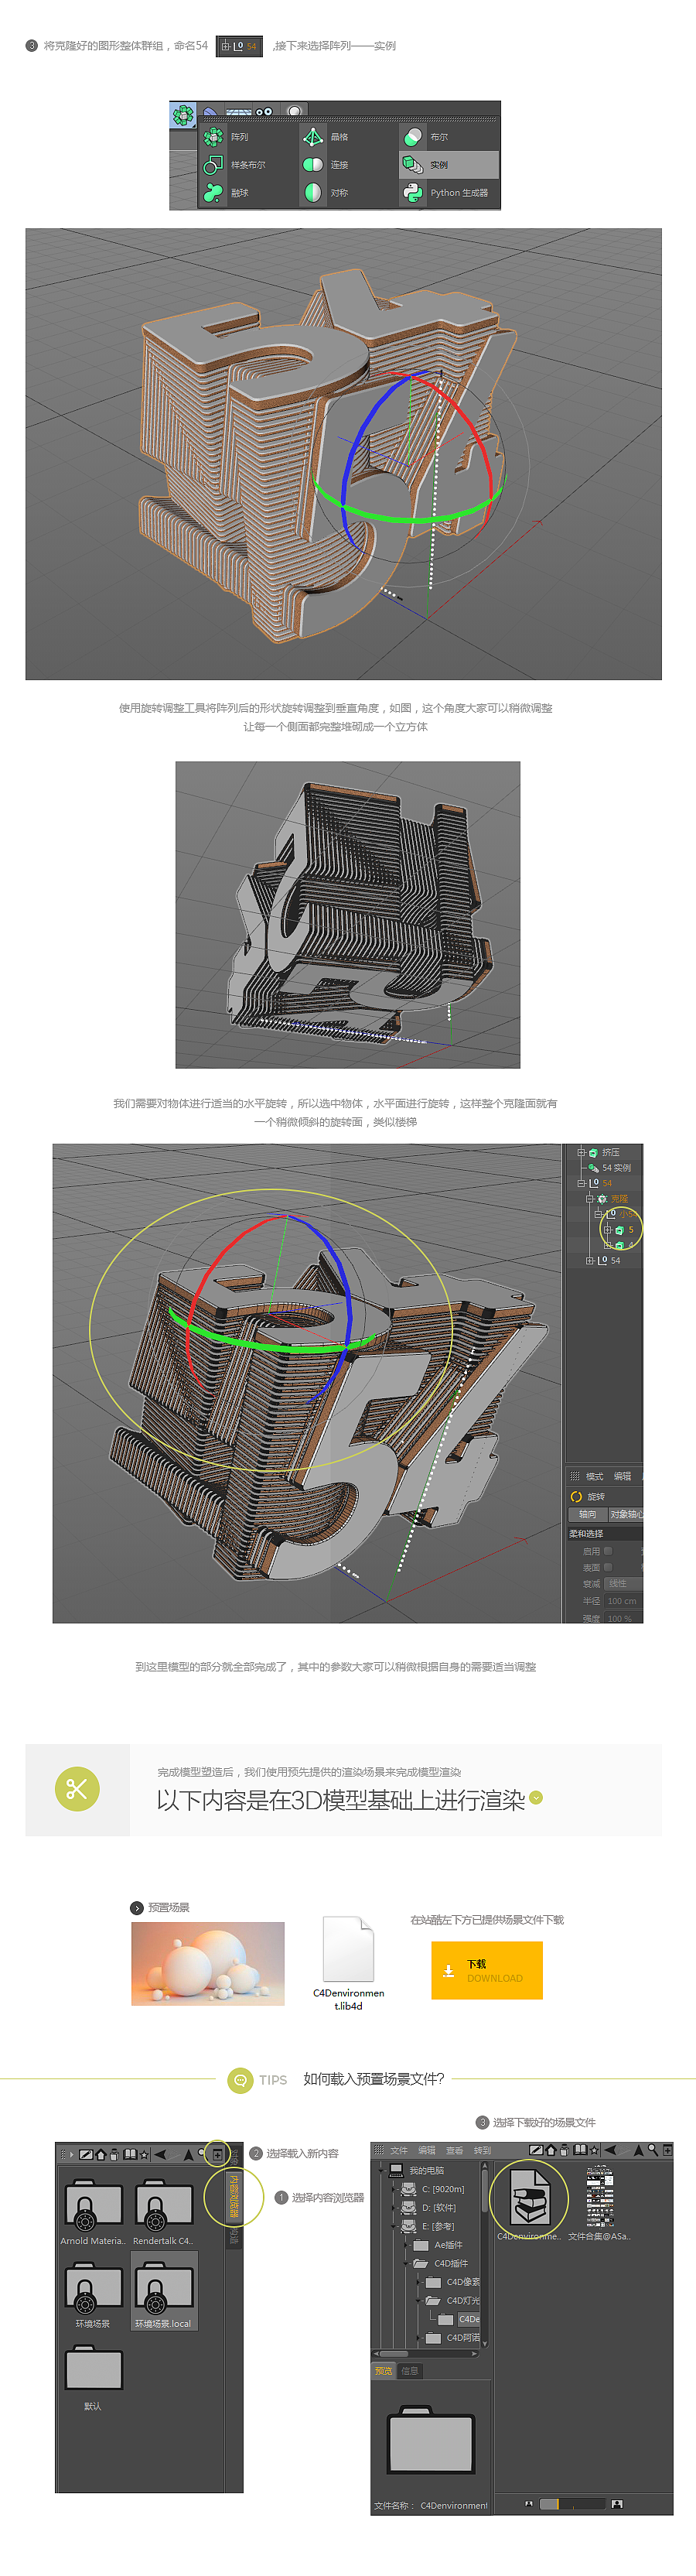Viewport: 696px width, 2576px height.
Task: Click the scissors icon in section header
Action: click(x=77, y=1789)
